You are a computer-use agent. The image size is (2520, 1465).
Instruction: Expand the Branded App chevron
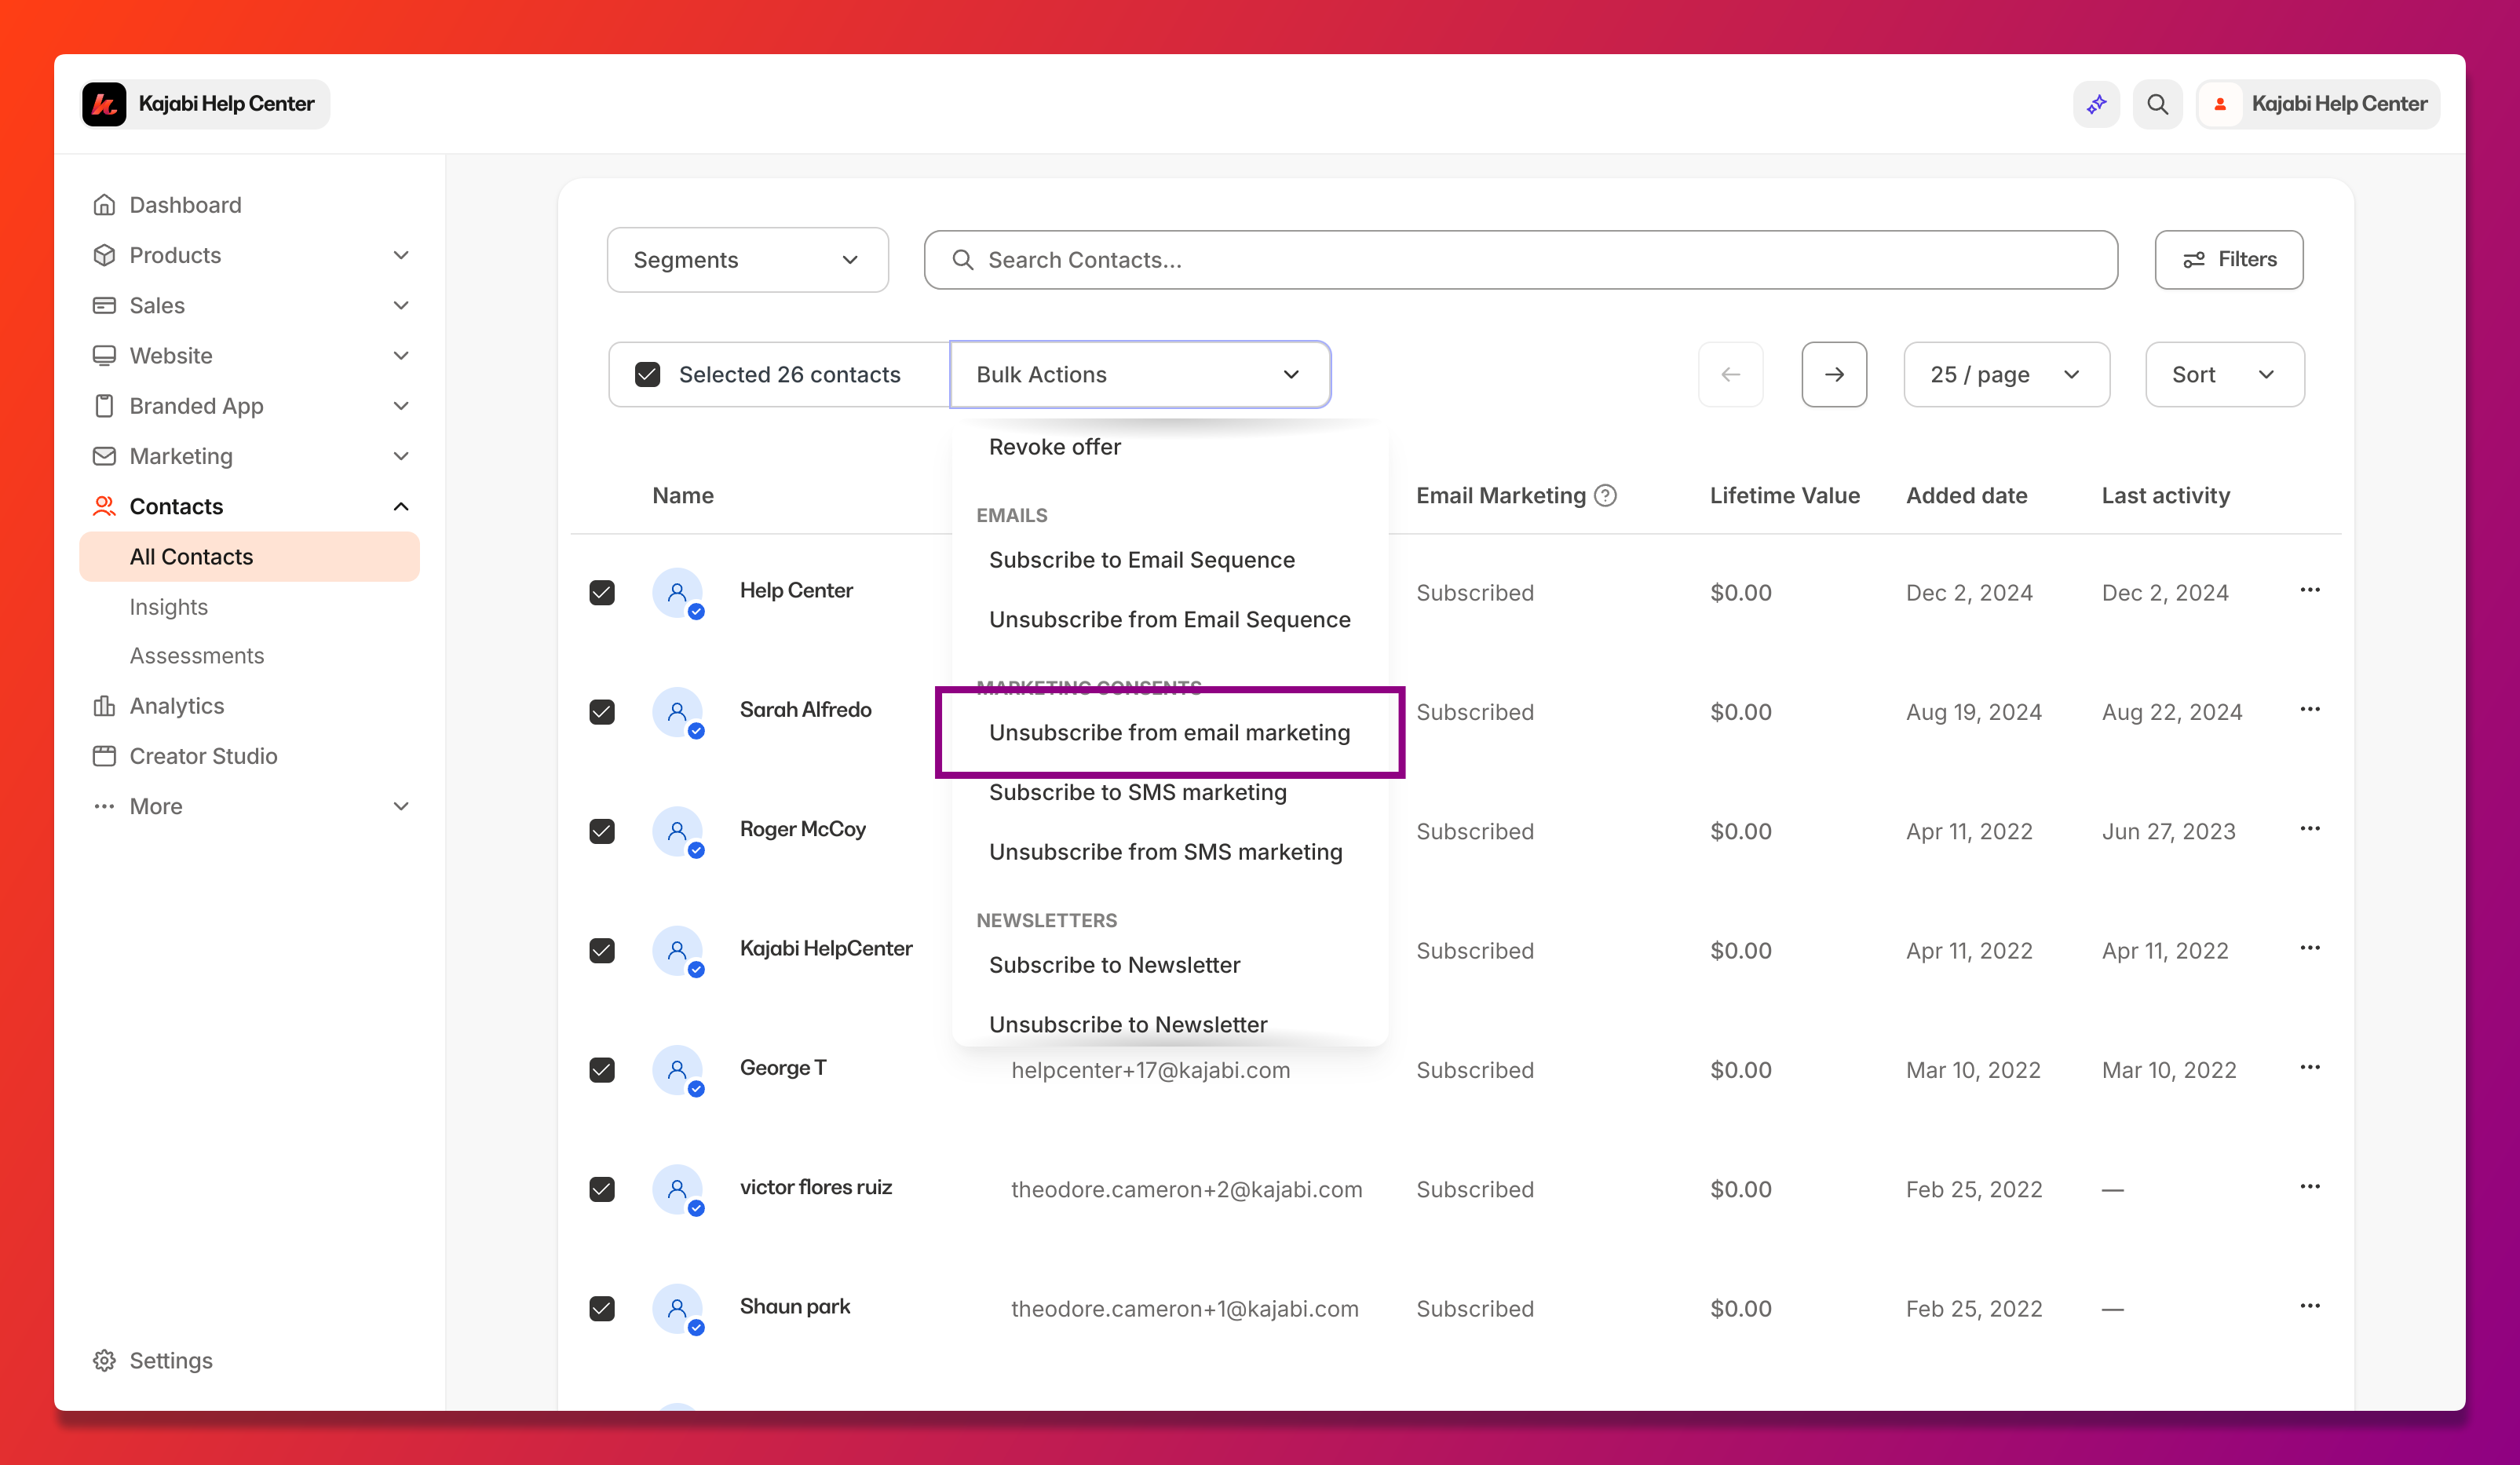pyautogui.click(x=401, y=406)
